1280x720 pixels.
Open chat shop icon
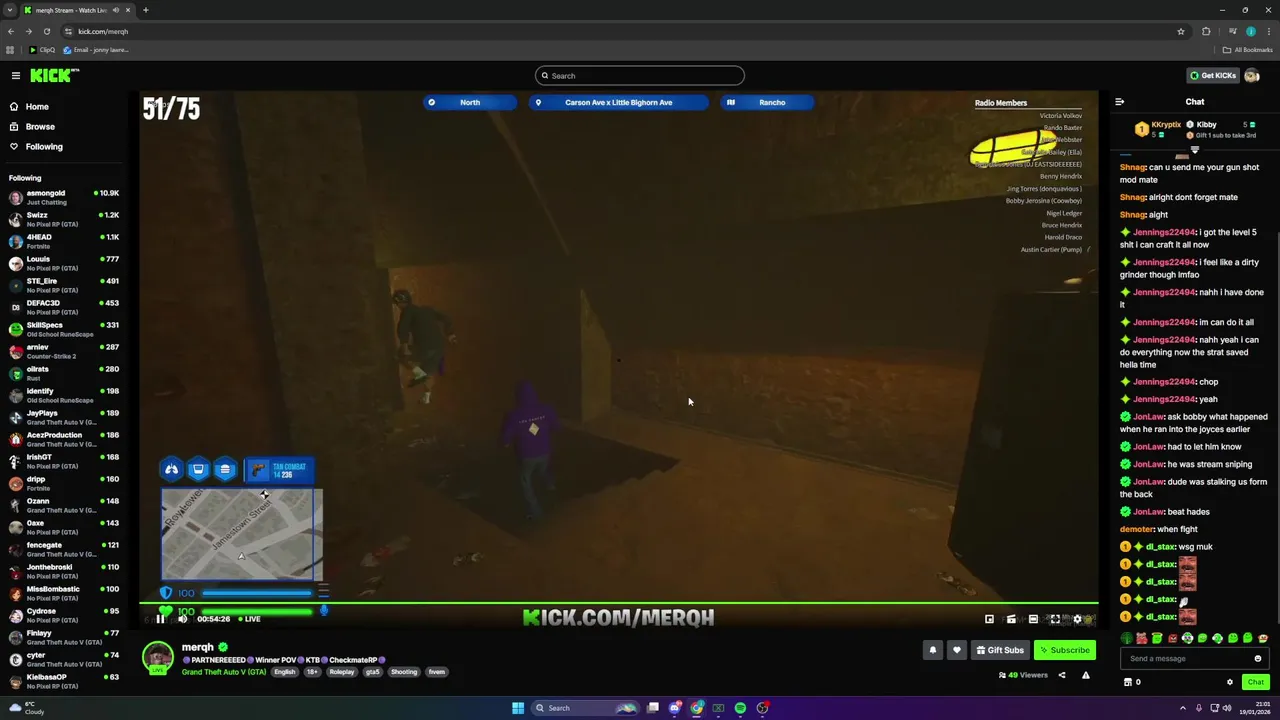point(1128,682)
